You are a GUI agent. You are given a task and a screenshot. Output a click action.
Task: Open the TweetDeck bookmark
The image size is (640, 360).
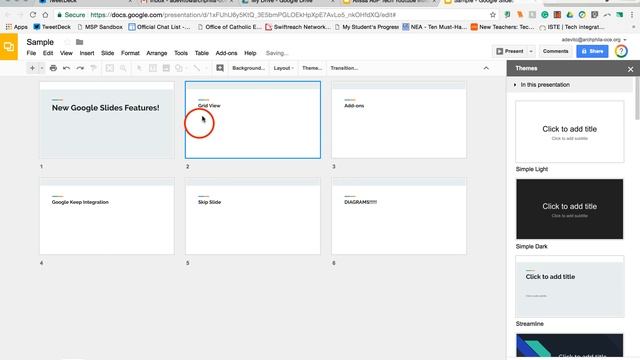52,27
